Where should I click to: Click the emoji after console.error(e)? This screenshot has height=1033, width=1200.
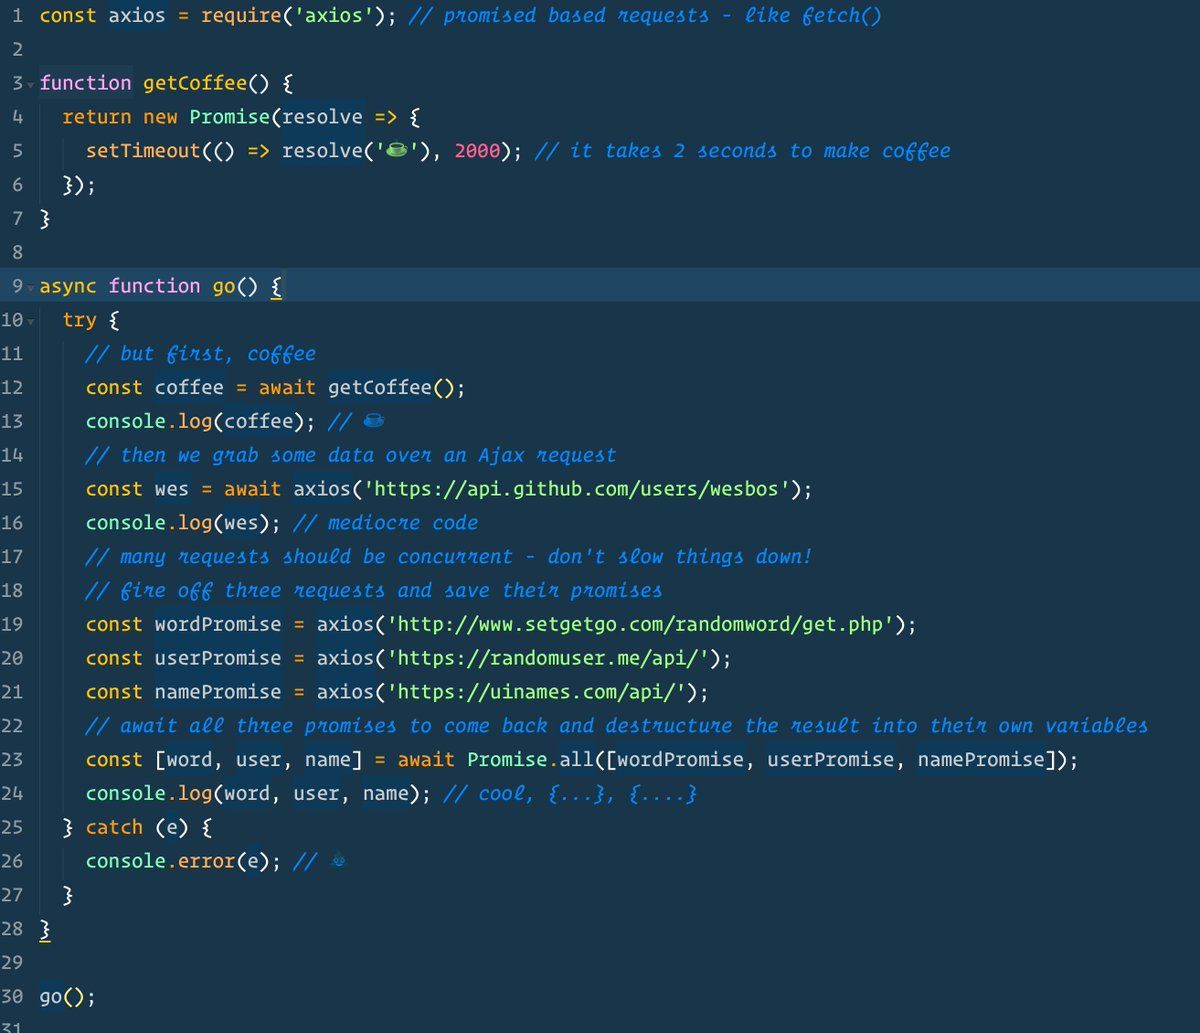pyautogui.click(x=337, y=861)
